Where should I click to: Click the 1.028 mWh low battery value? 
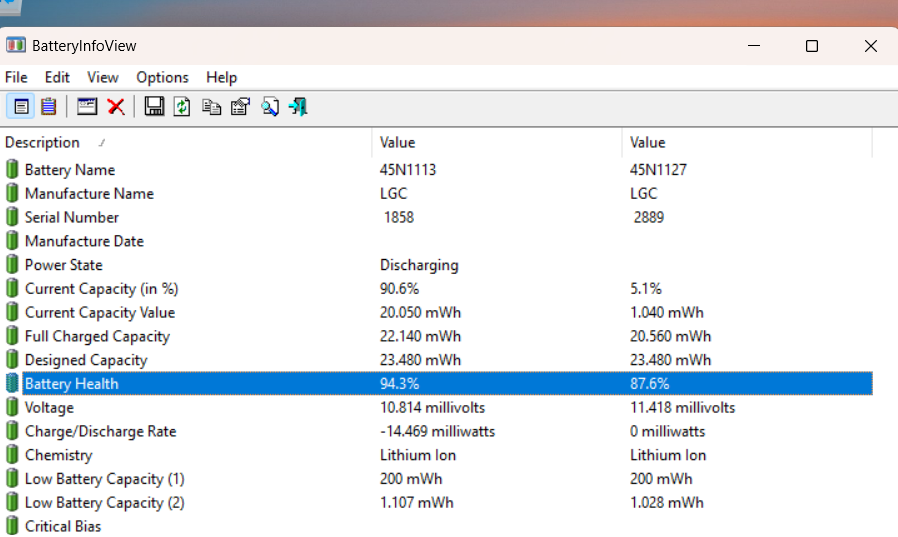[x=667, y=502]
